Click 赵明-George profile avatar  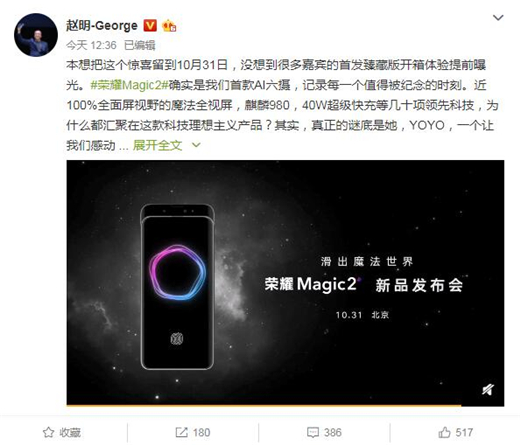[x=36, y=35]
